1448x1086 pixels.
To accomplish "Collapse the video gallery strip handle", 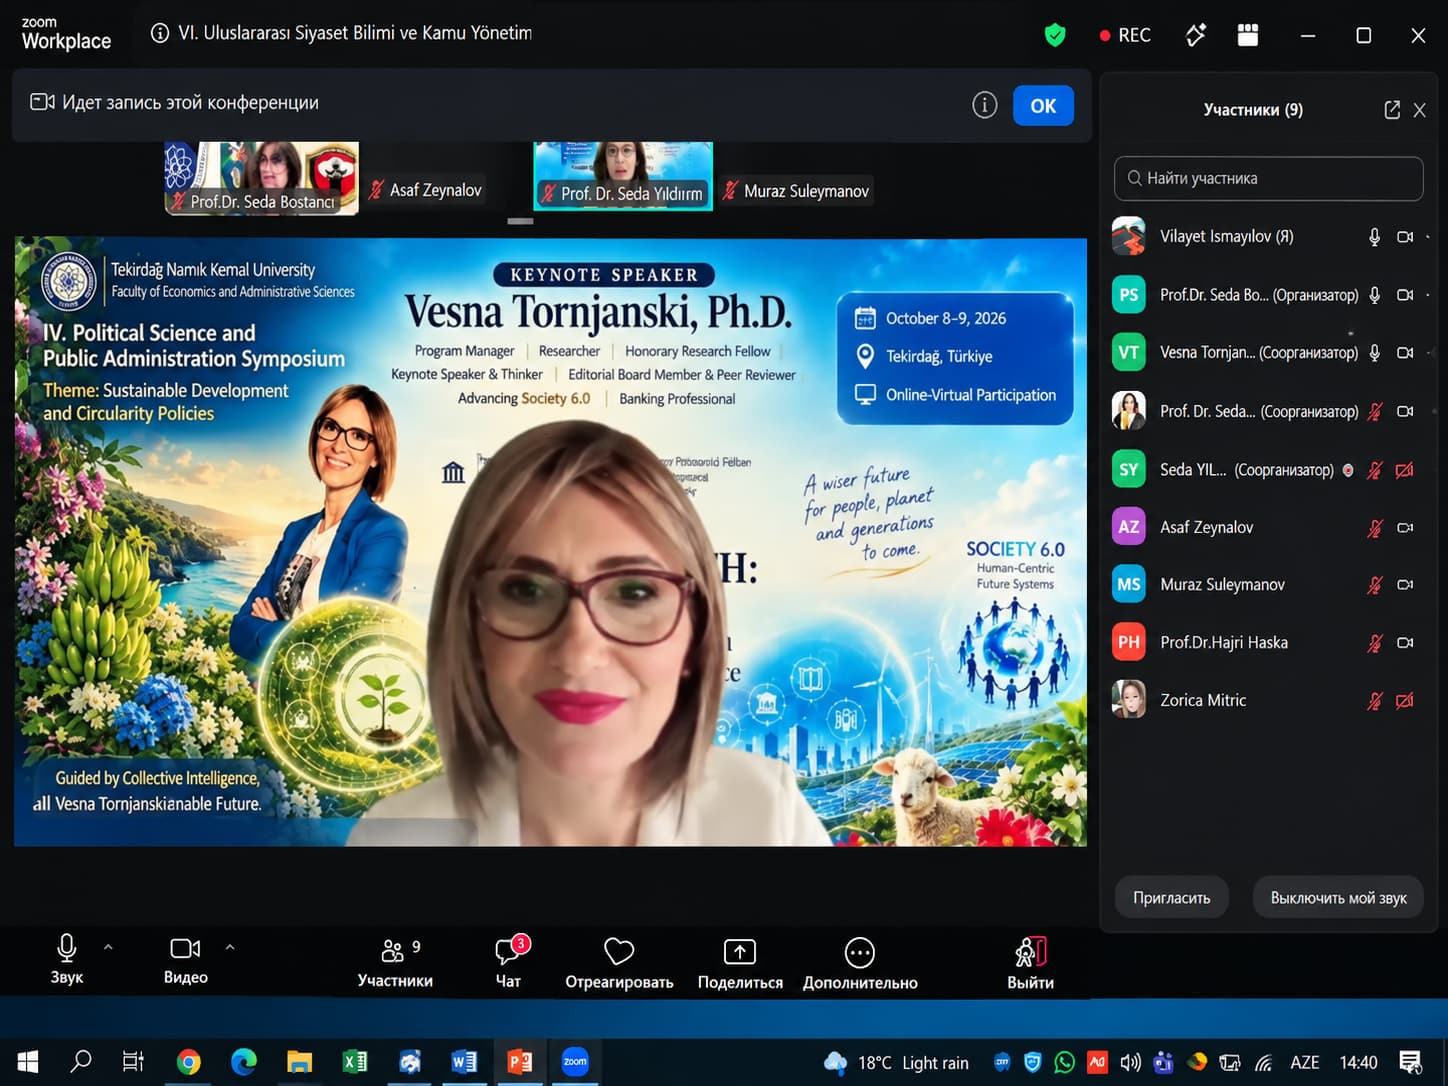I will click(x=520, y=221).
